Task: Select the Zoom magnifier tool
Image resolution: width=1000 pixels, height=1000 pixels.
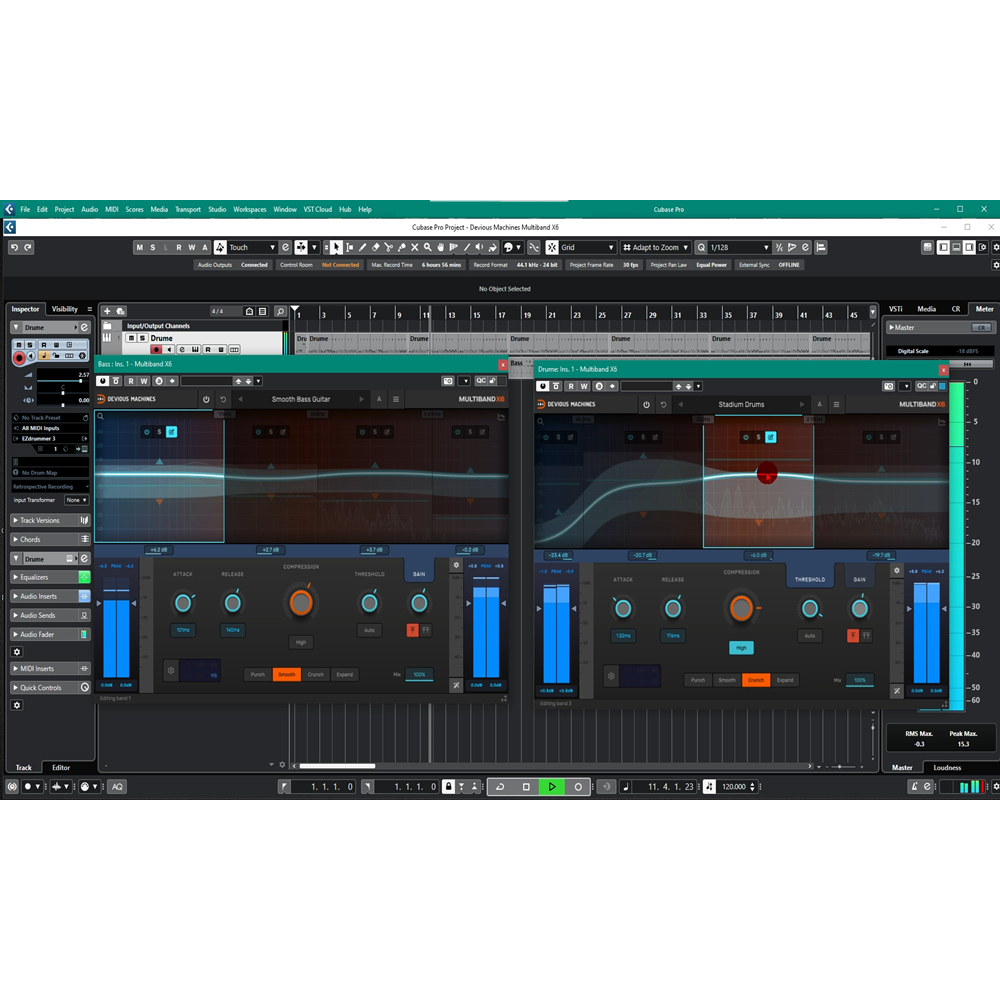Action: tap(427, 247)
